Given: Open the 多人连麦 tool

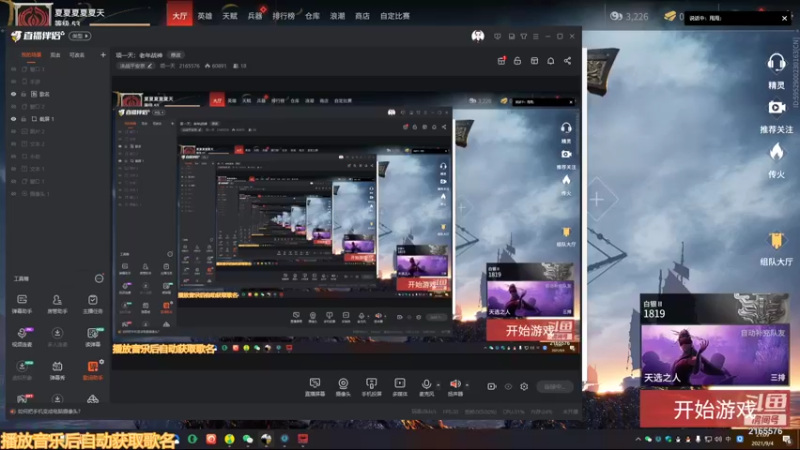Looking at the screenshot, I should click(x=57, y=337).
